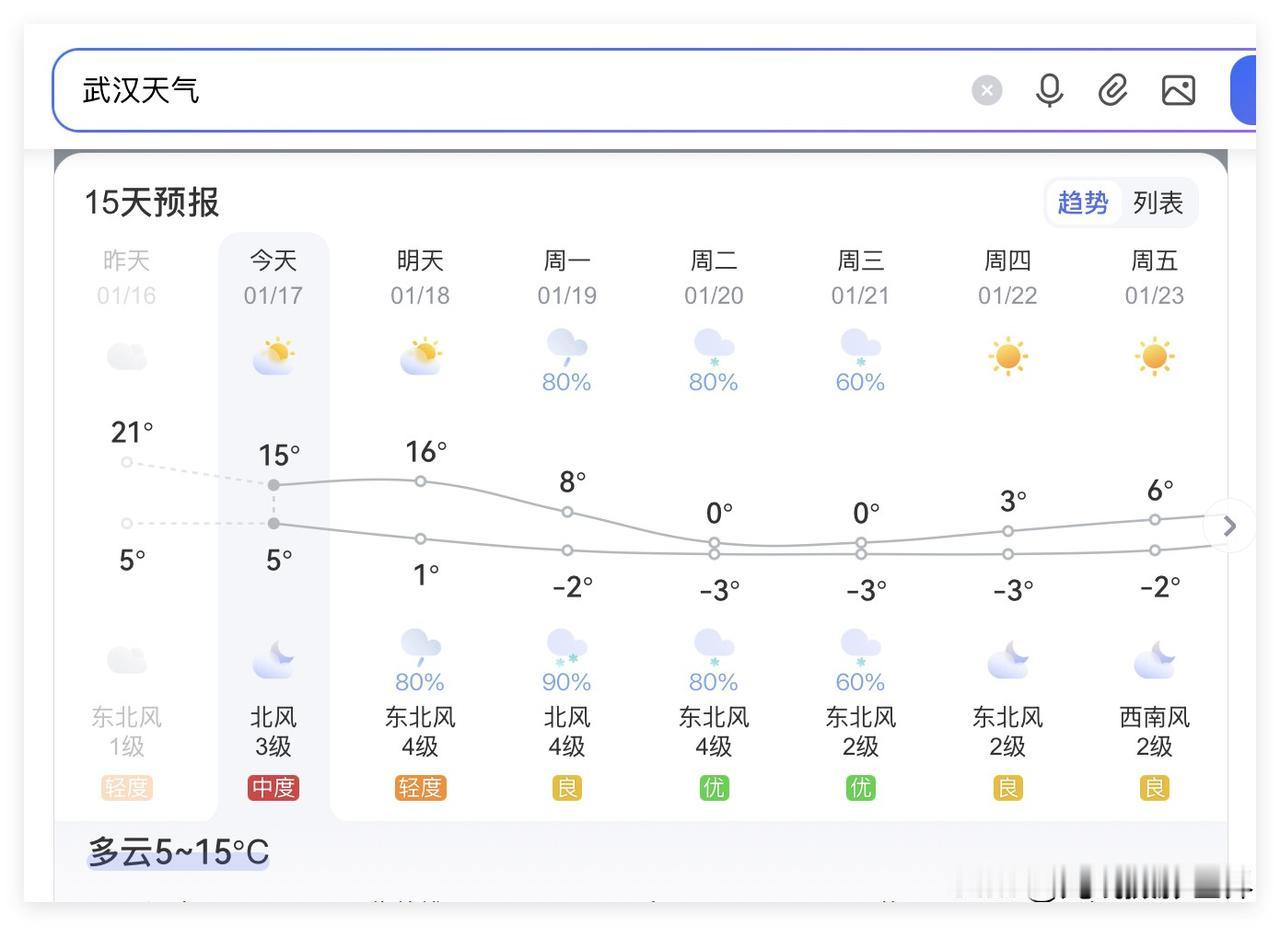Click the 15天预报 heading
The width and height of the screenshot is (1280, 926).
151,202
